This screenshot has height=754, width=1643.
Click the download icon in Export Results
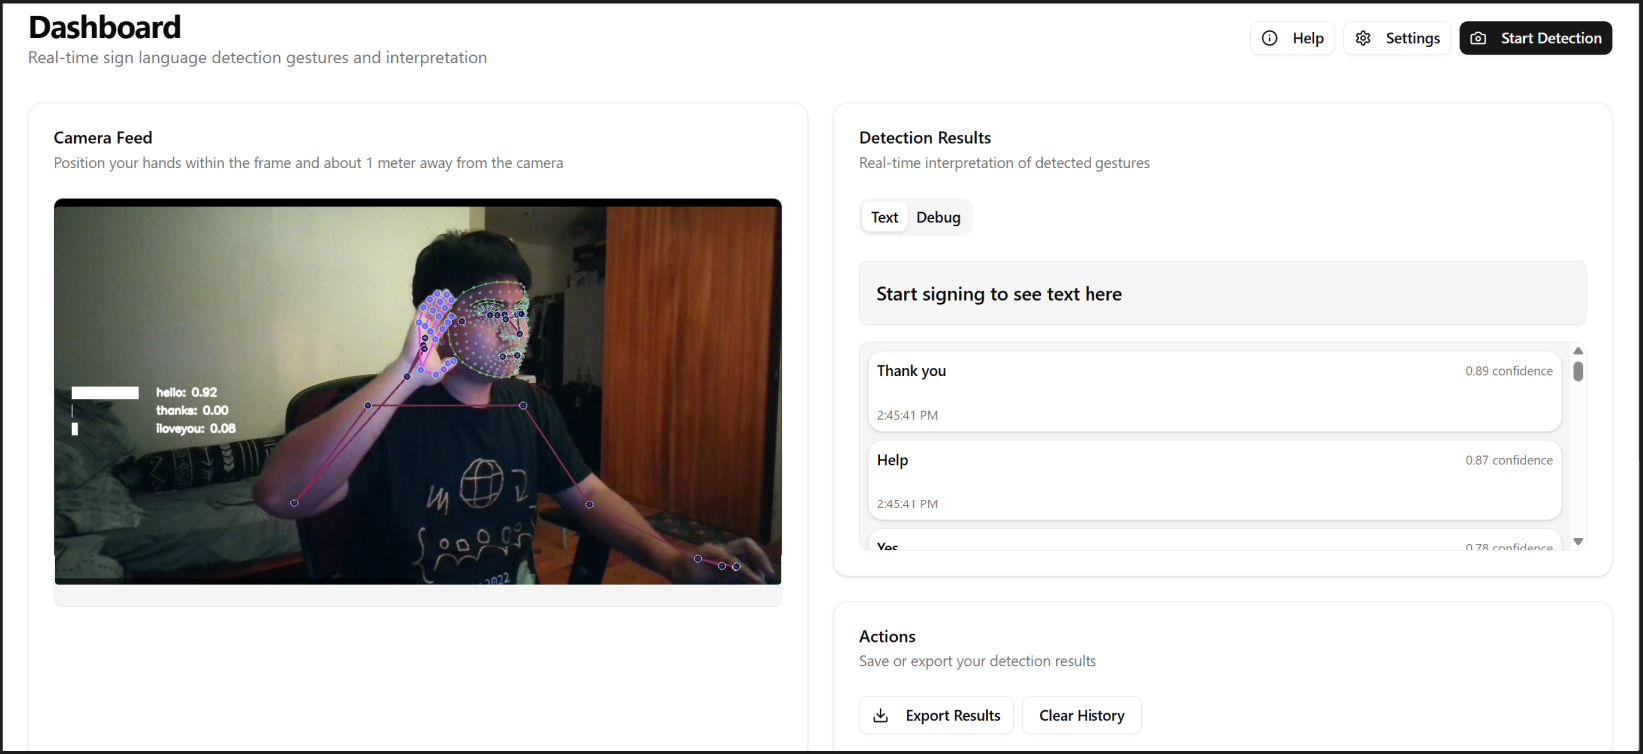pyautogui.click(x=881, y=715)
